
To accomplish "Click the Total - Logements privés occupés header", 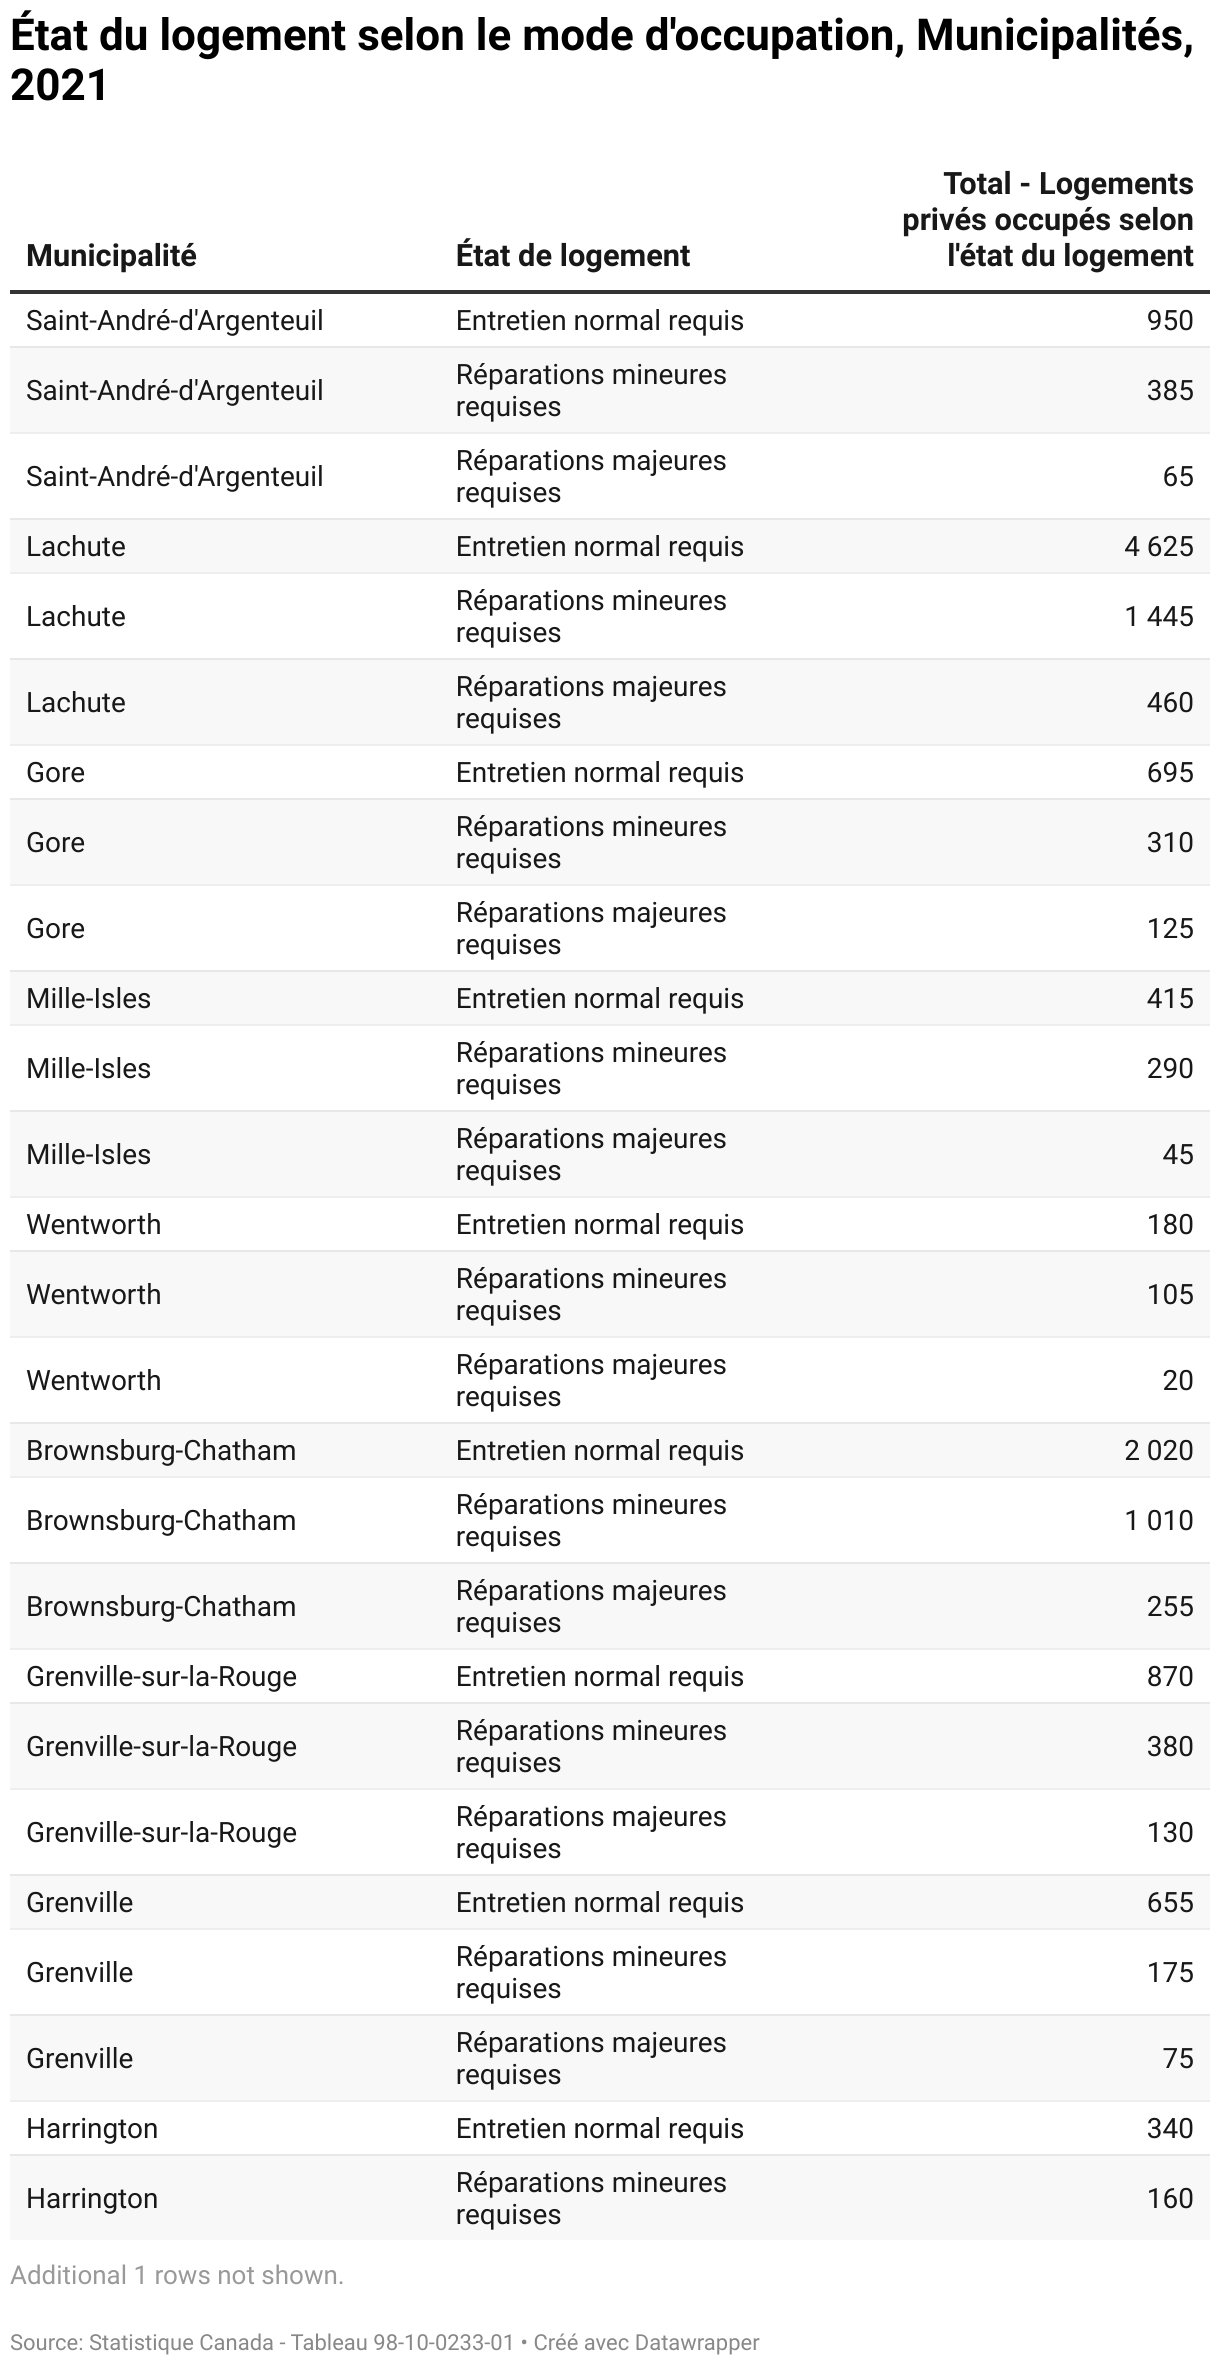I will [1048, 219].
